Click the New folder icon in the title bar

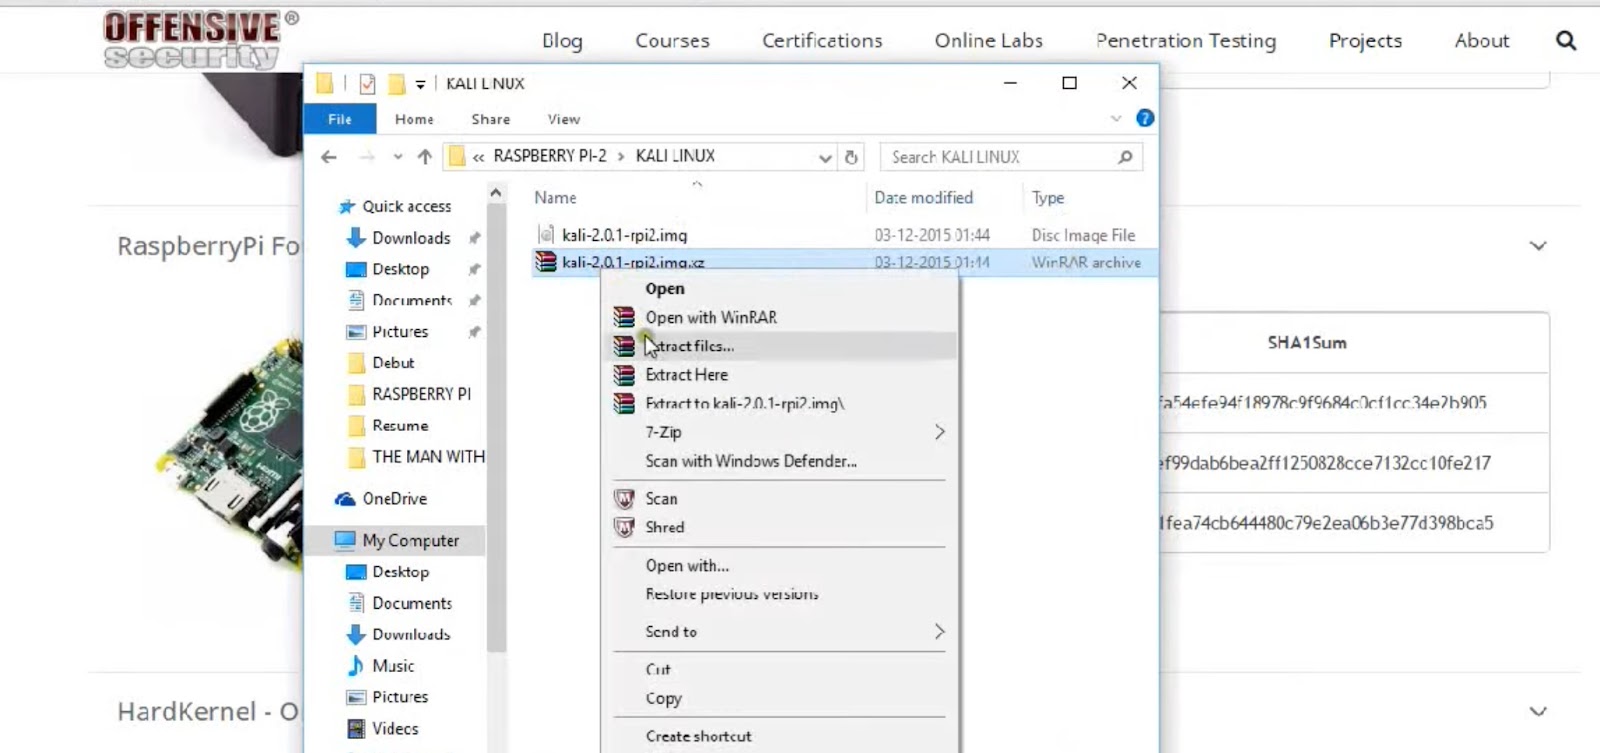point(396,84)
